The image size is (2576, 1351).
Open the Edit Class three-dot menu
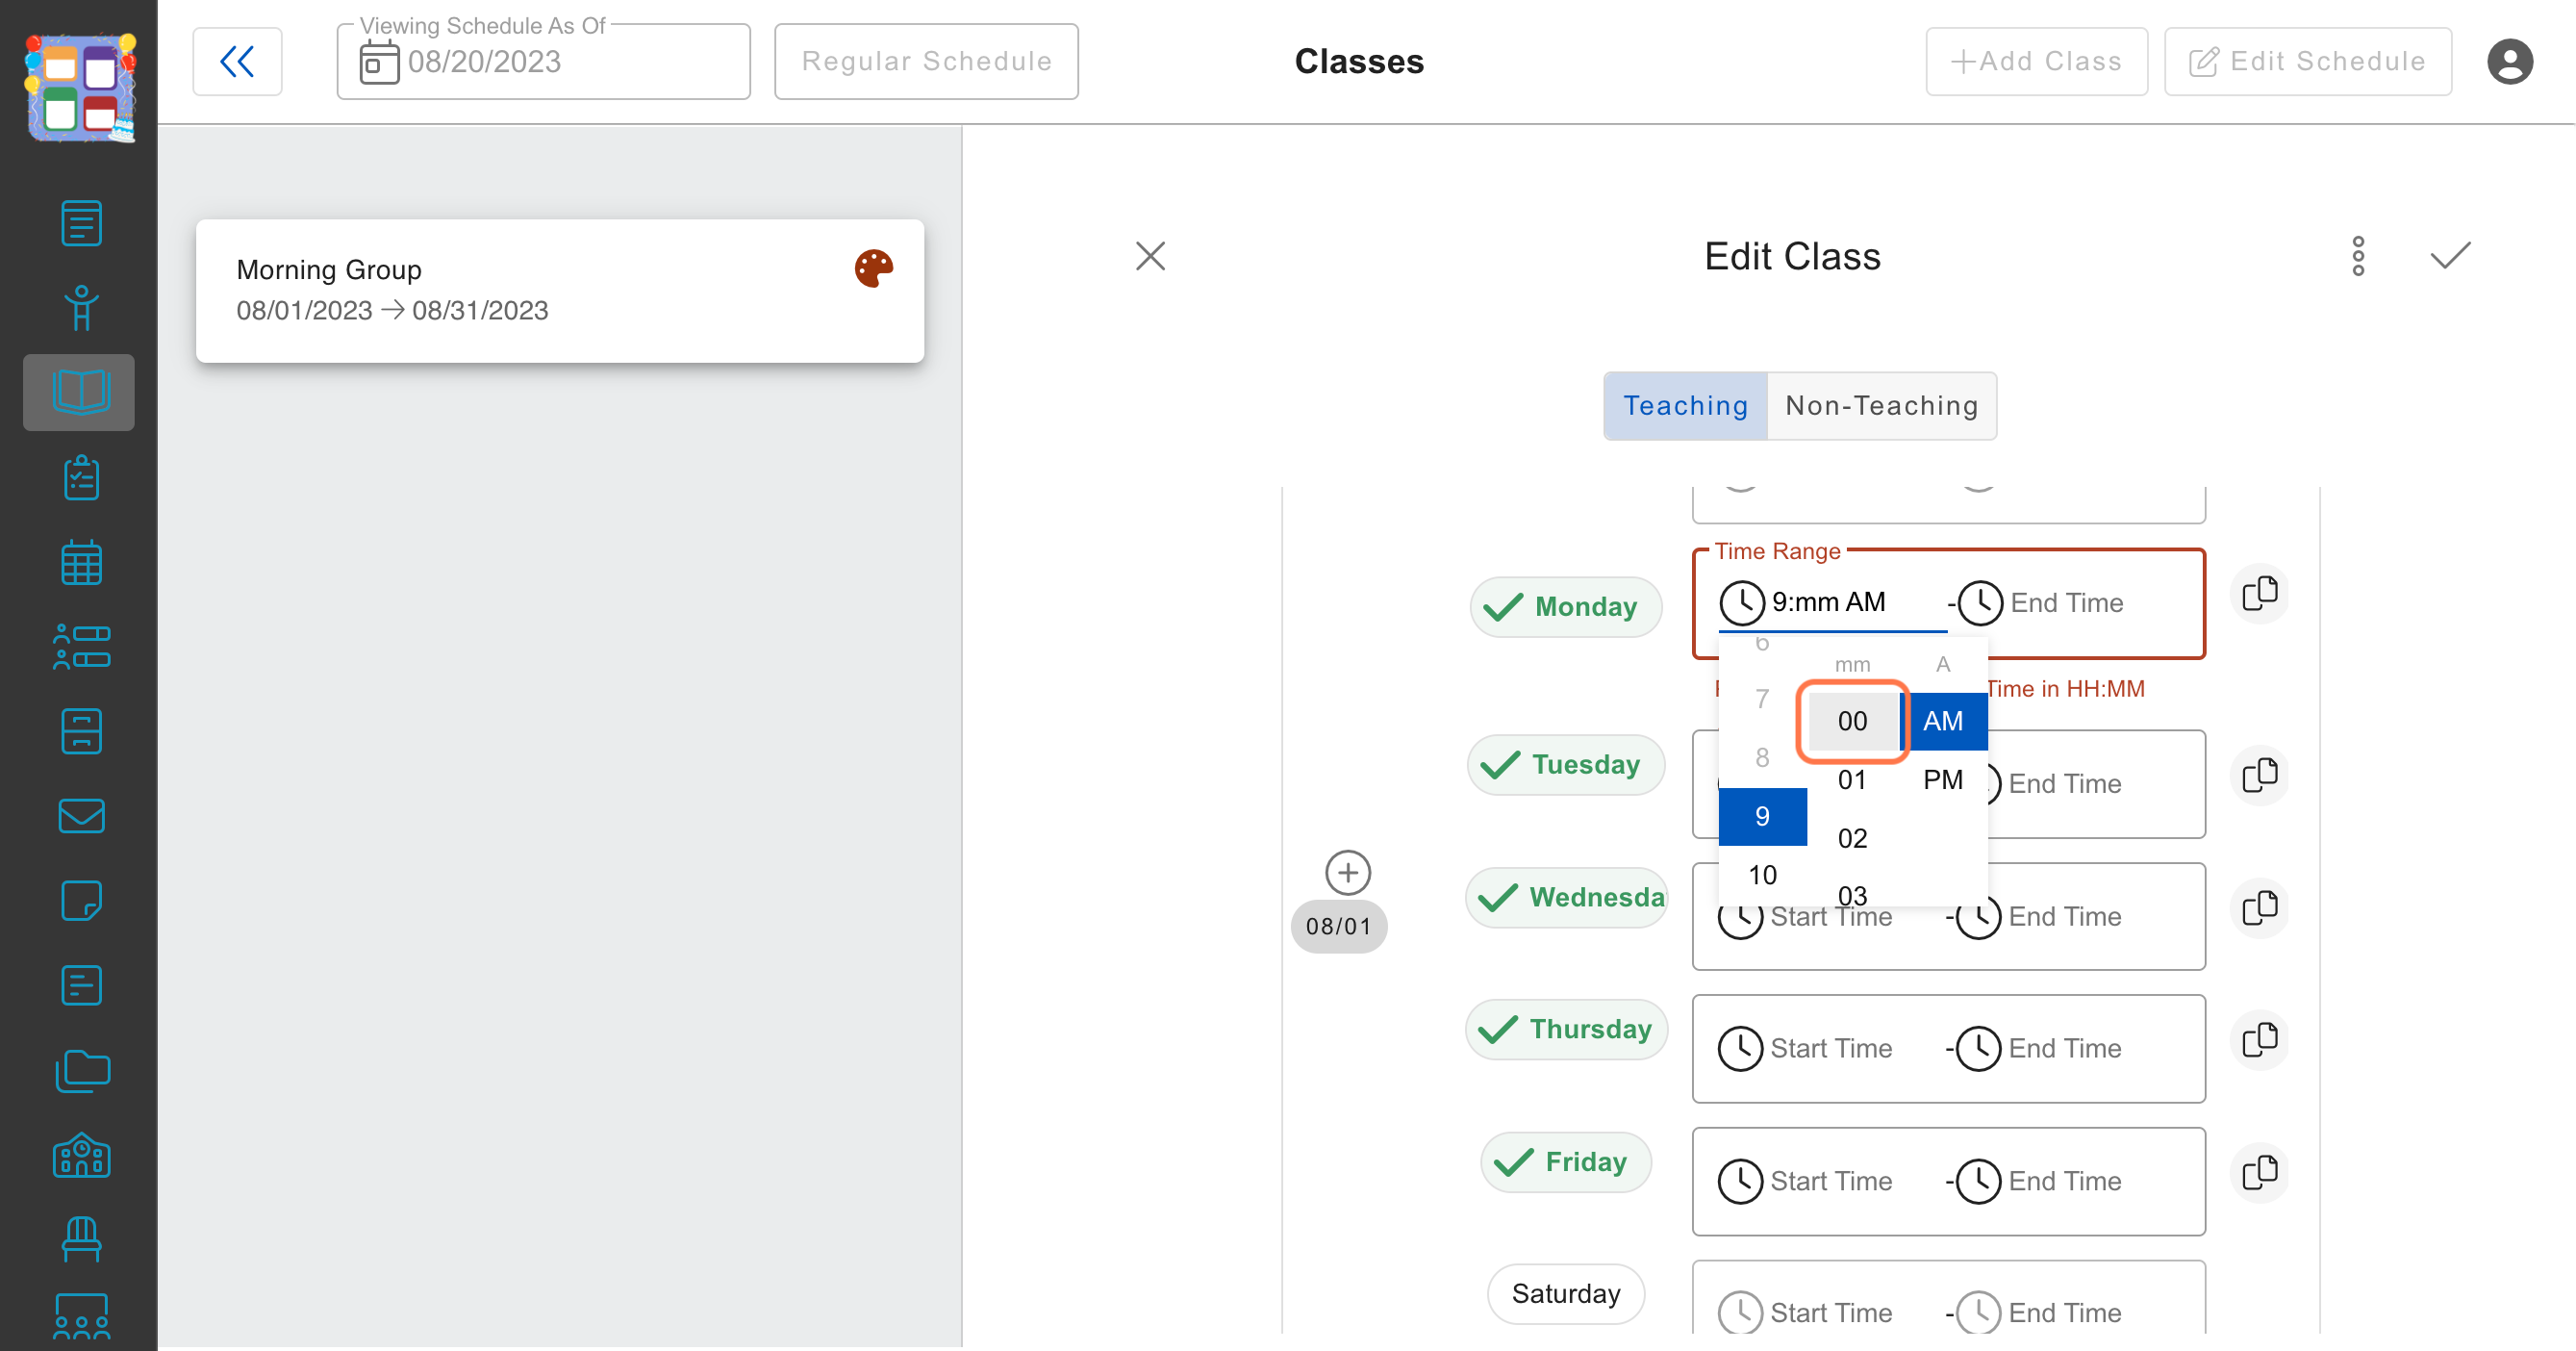[2358, 256]
